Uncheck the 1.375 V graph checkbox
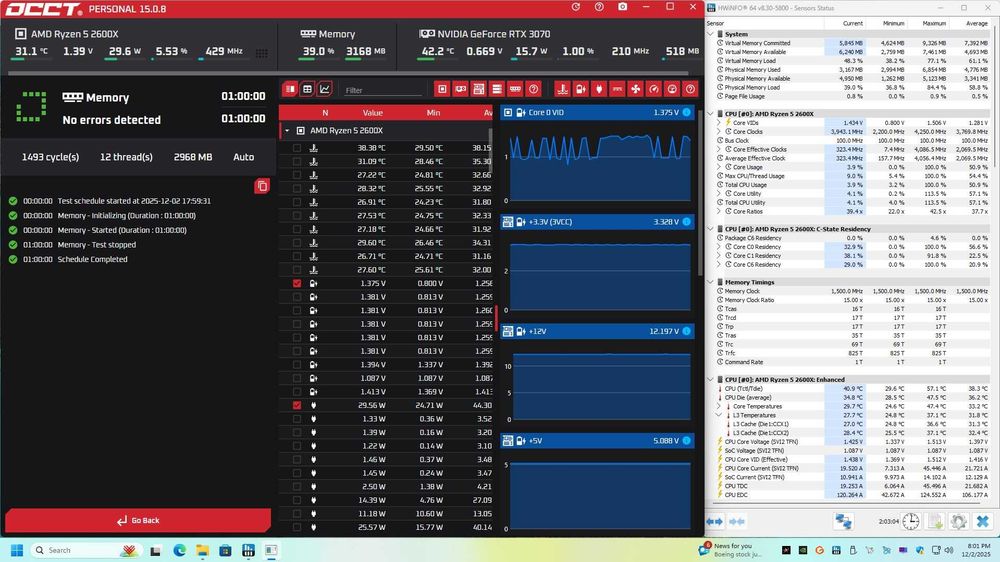Screen dimensions: 1000x562 click(x=297, y=283)
